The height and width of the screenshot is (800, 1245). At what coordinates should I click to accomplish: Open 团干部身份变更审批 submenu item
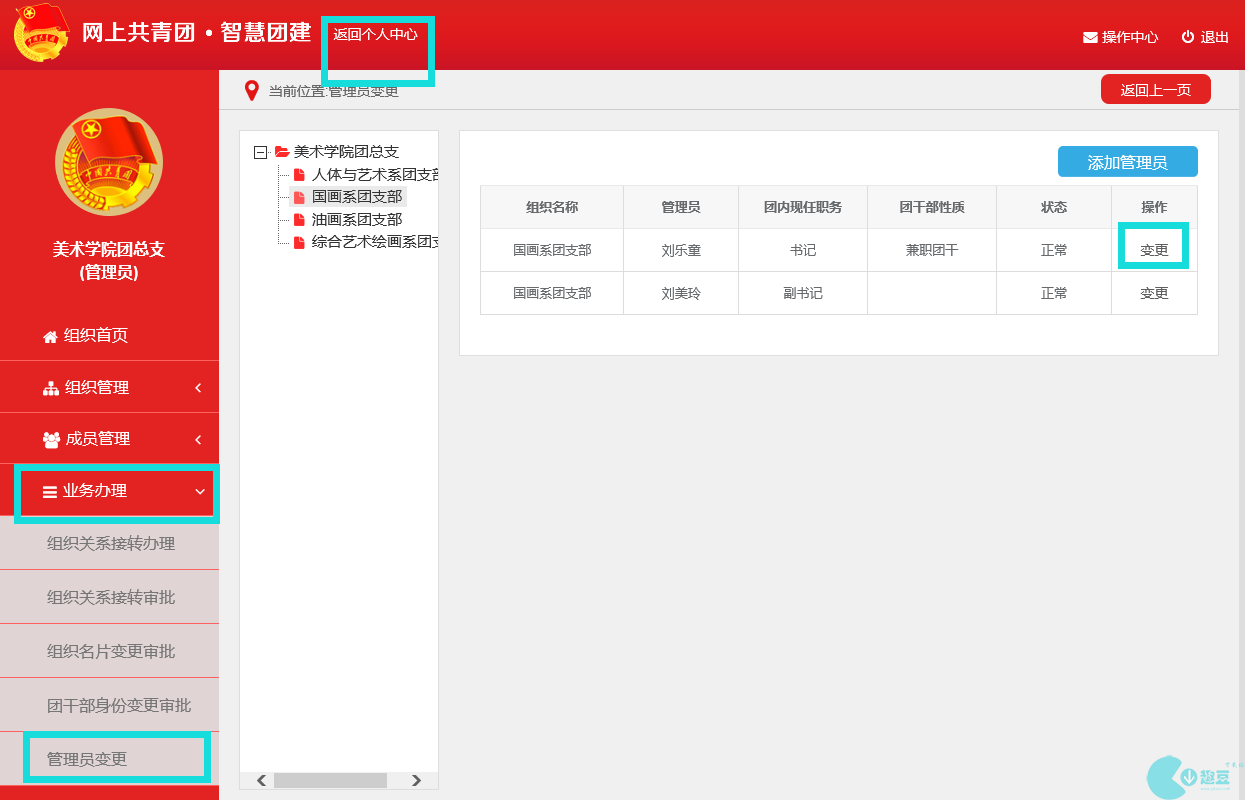tap(119, 705)
